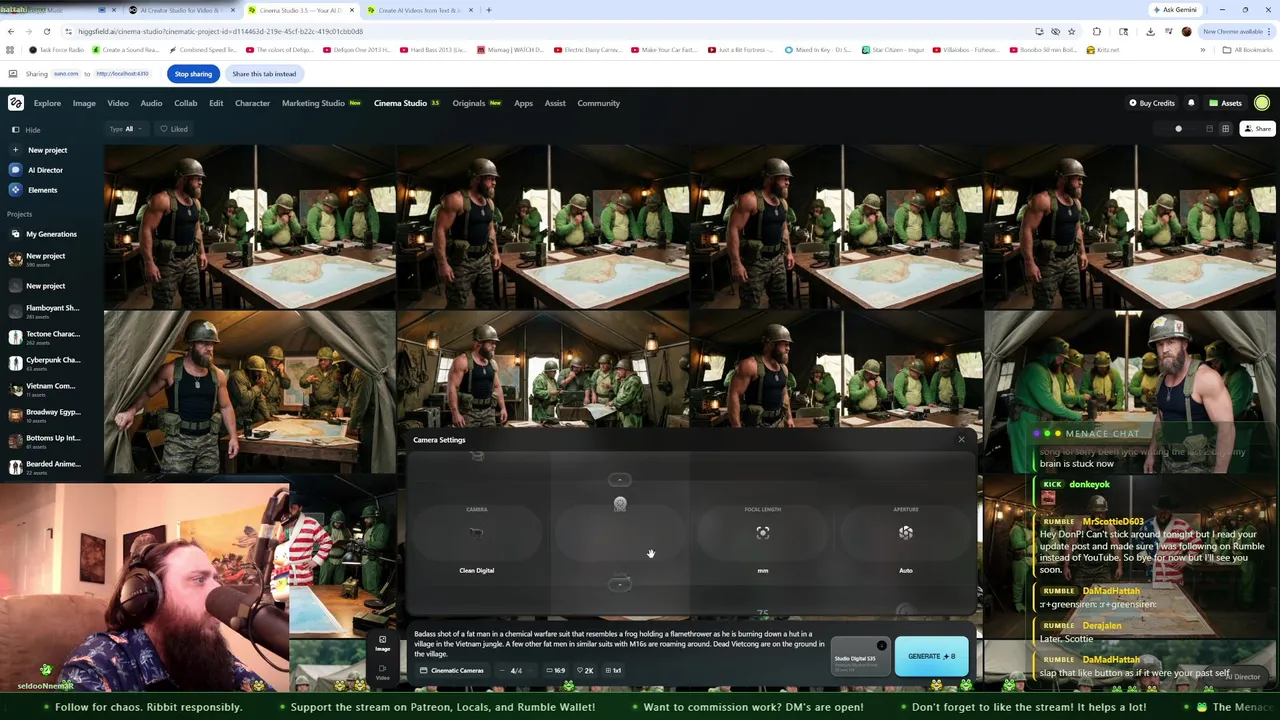Click the Generate button
Viewport: 1280px width, 720px height.
tap(932, 657)
